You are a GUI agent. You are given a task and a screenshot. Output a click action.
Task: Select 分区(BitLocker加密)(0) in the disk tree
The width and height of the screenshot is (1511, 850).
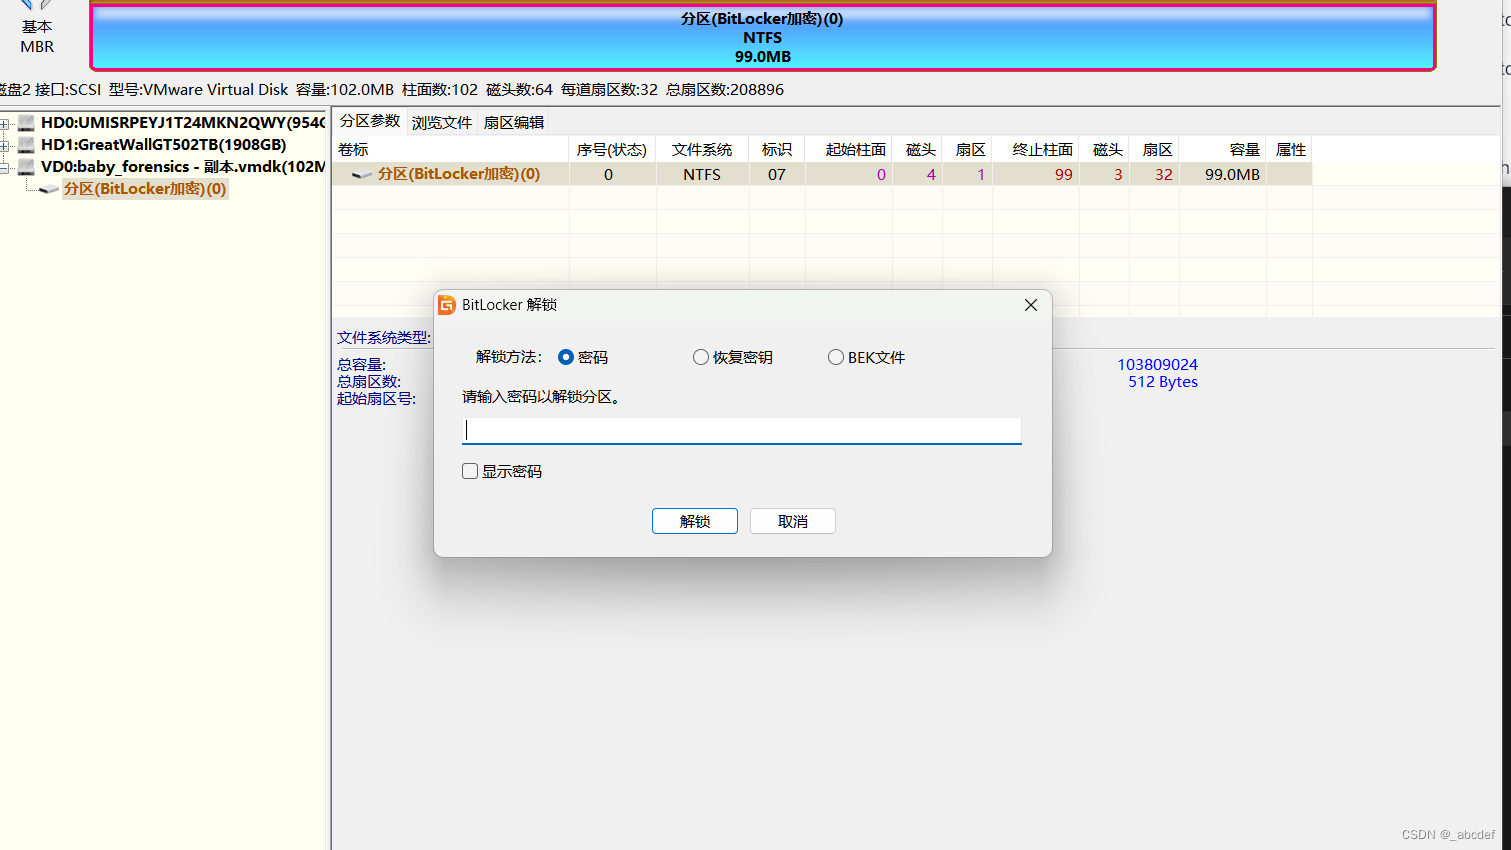(145, 188)
